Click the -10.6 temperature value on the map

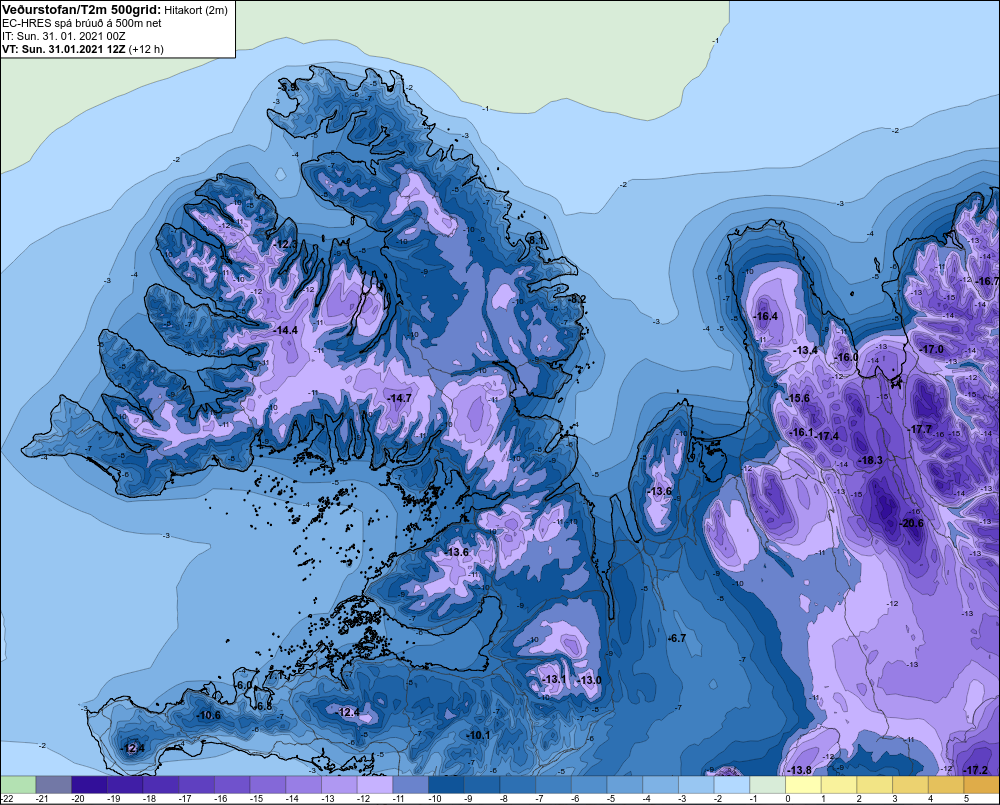tap(208, 716)
